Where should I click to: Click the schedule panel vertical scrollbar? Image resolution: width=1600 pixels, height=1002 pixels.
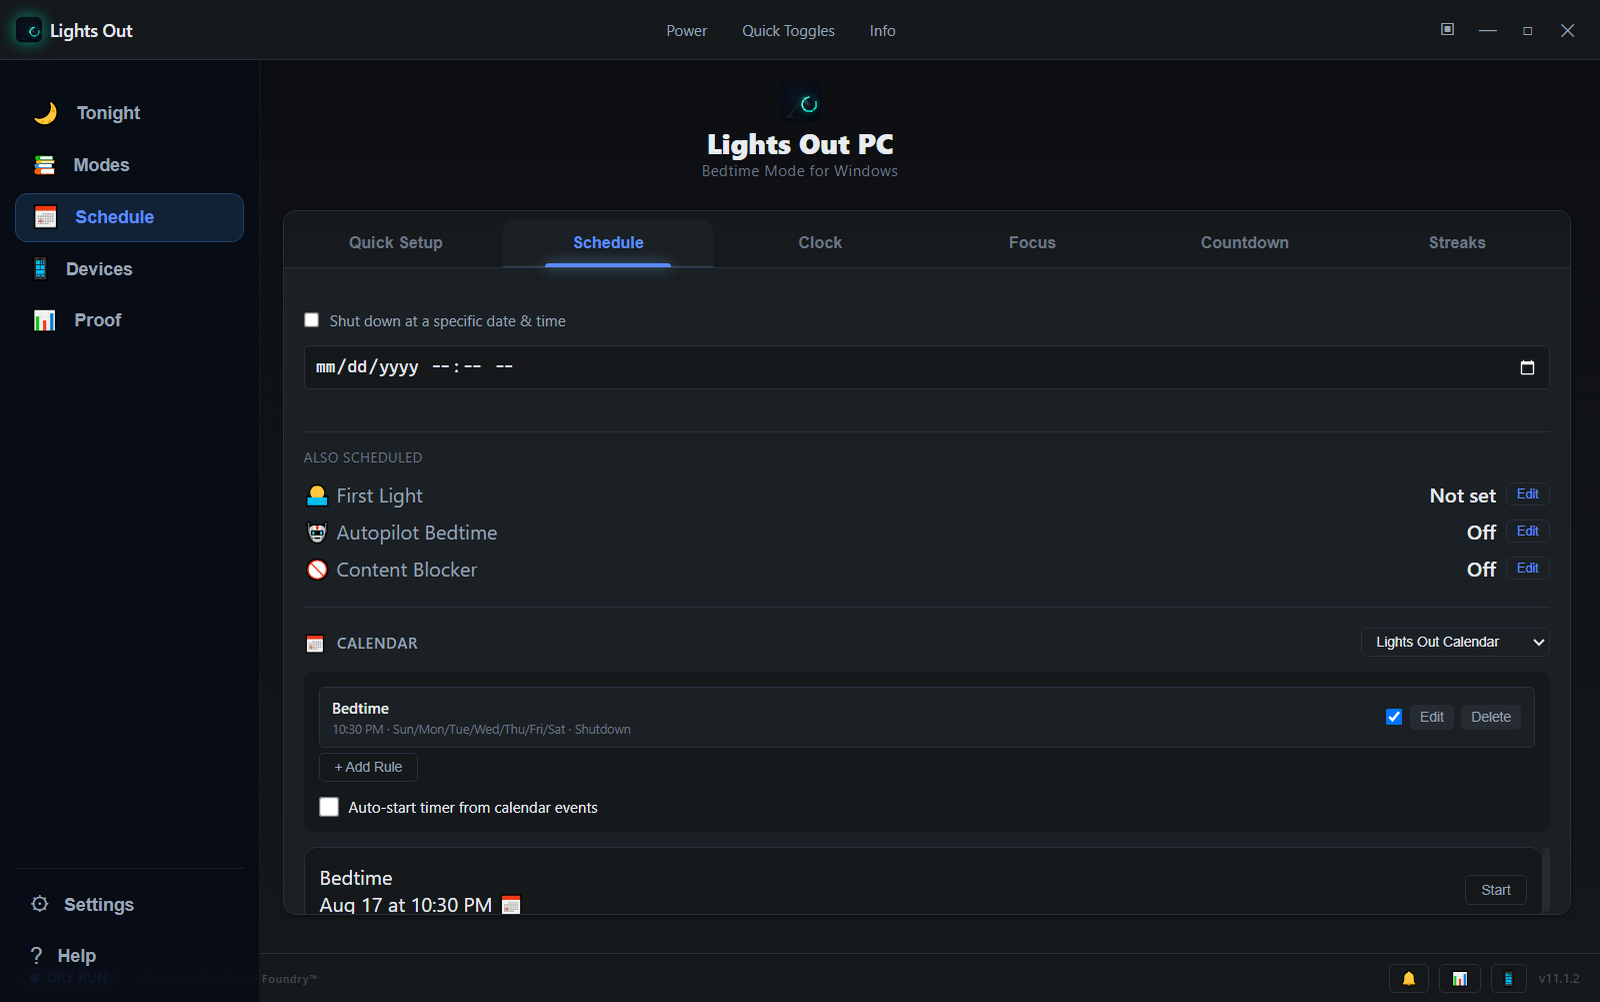point(1546,879)
